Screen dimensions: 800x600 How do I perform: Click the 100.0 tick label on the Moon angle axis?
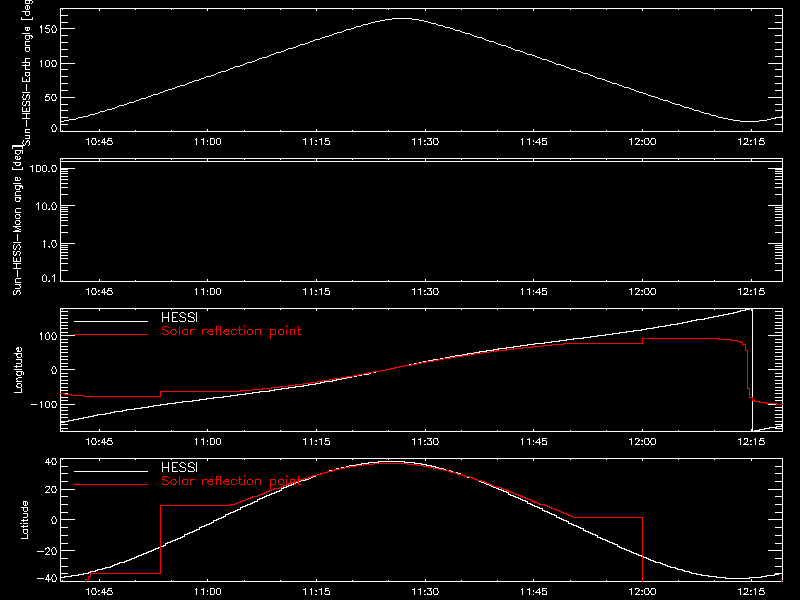pyautogui.click(x=43, y=168)
